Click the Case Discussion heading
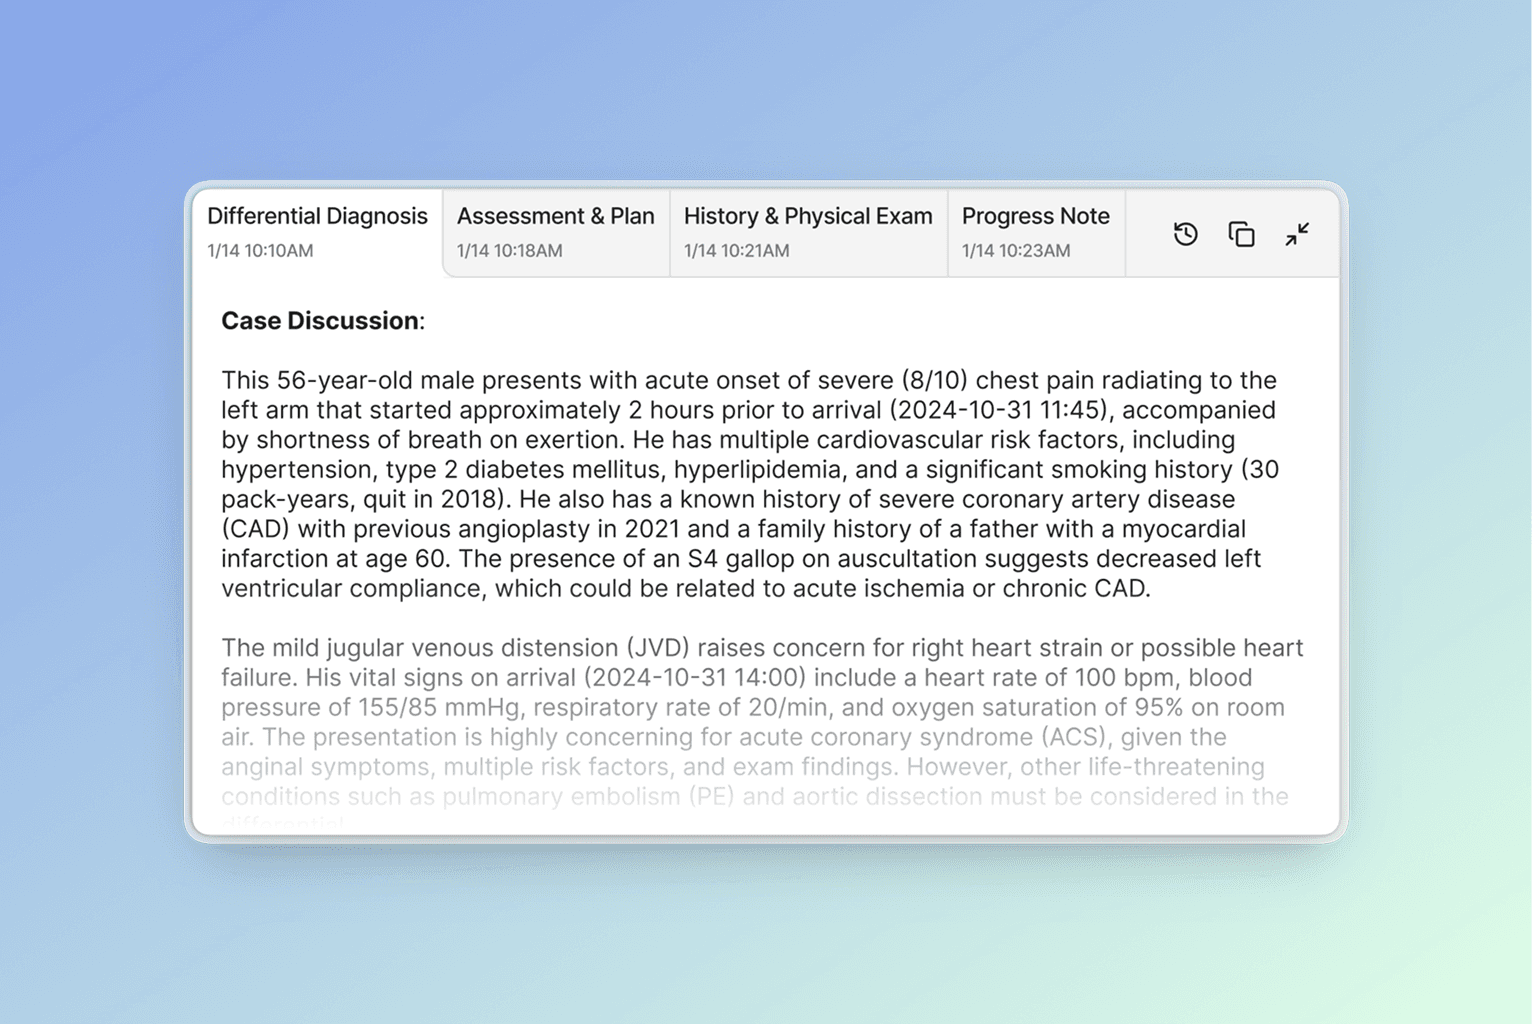 (x=323, y=321)
